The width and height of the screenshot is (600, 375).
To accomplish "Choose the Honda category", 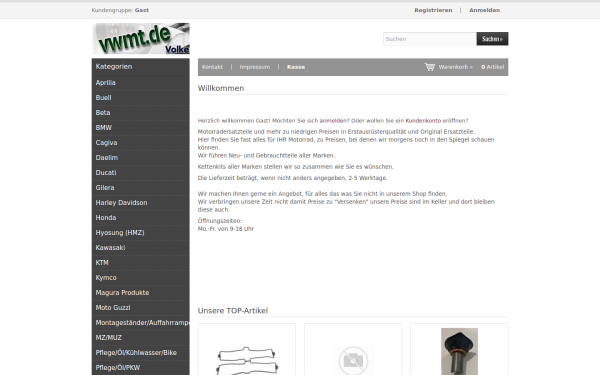I will pos(140,217).
